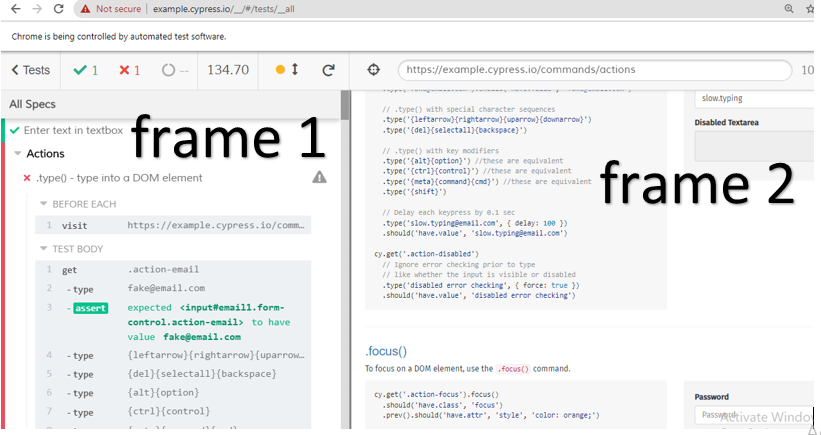Viewport: 821px width, 435px height.
Task: Click the .focus() heading link
Action: 386,351
